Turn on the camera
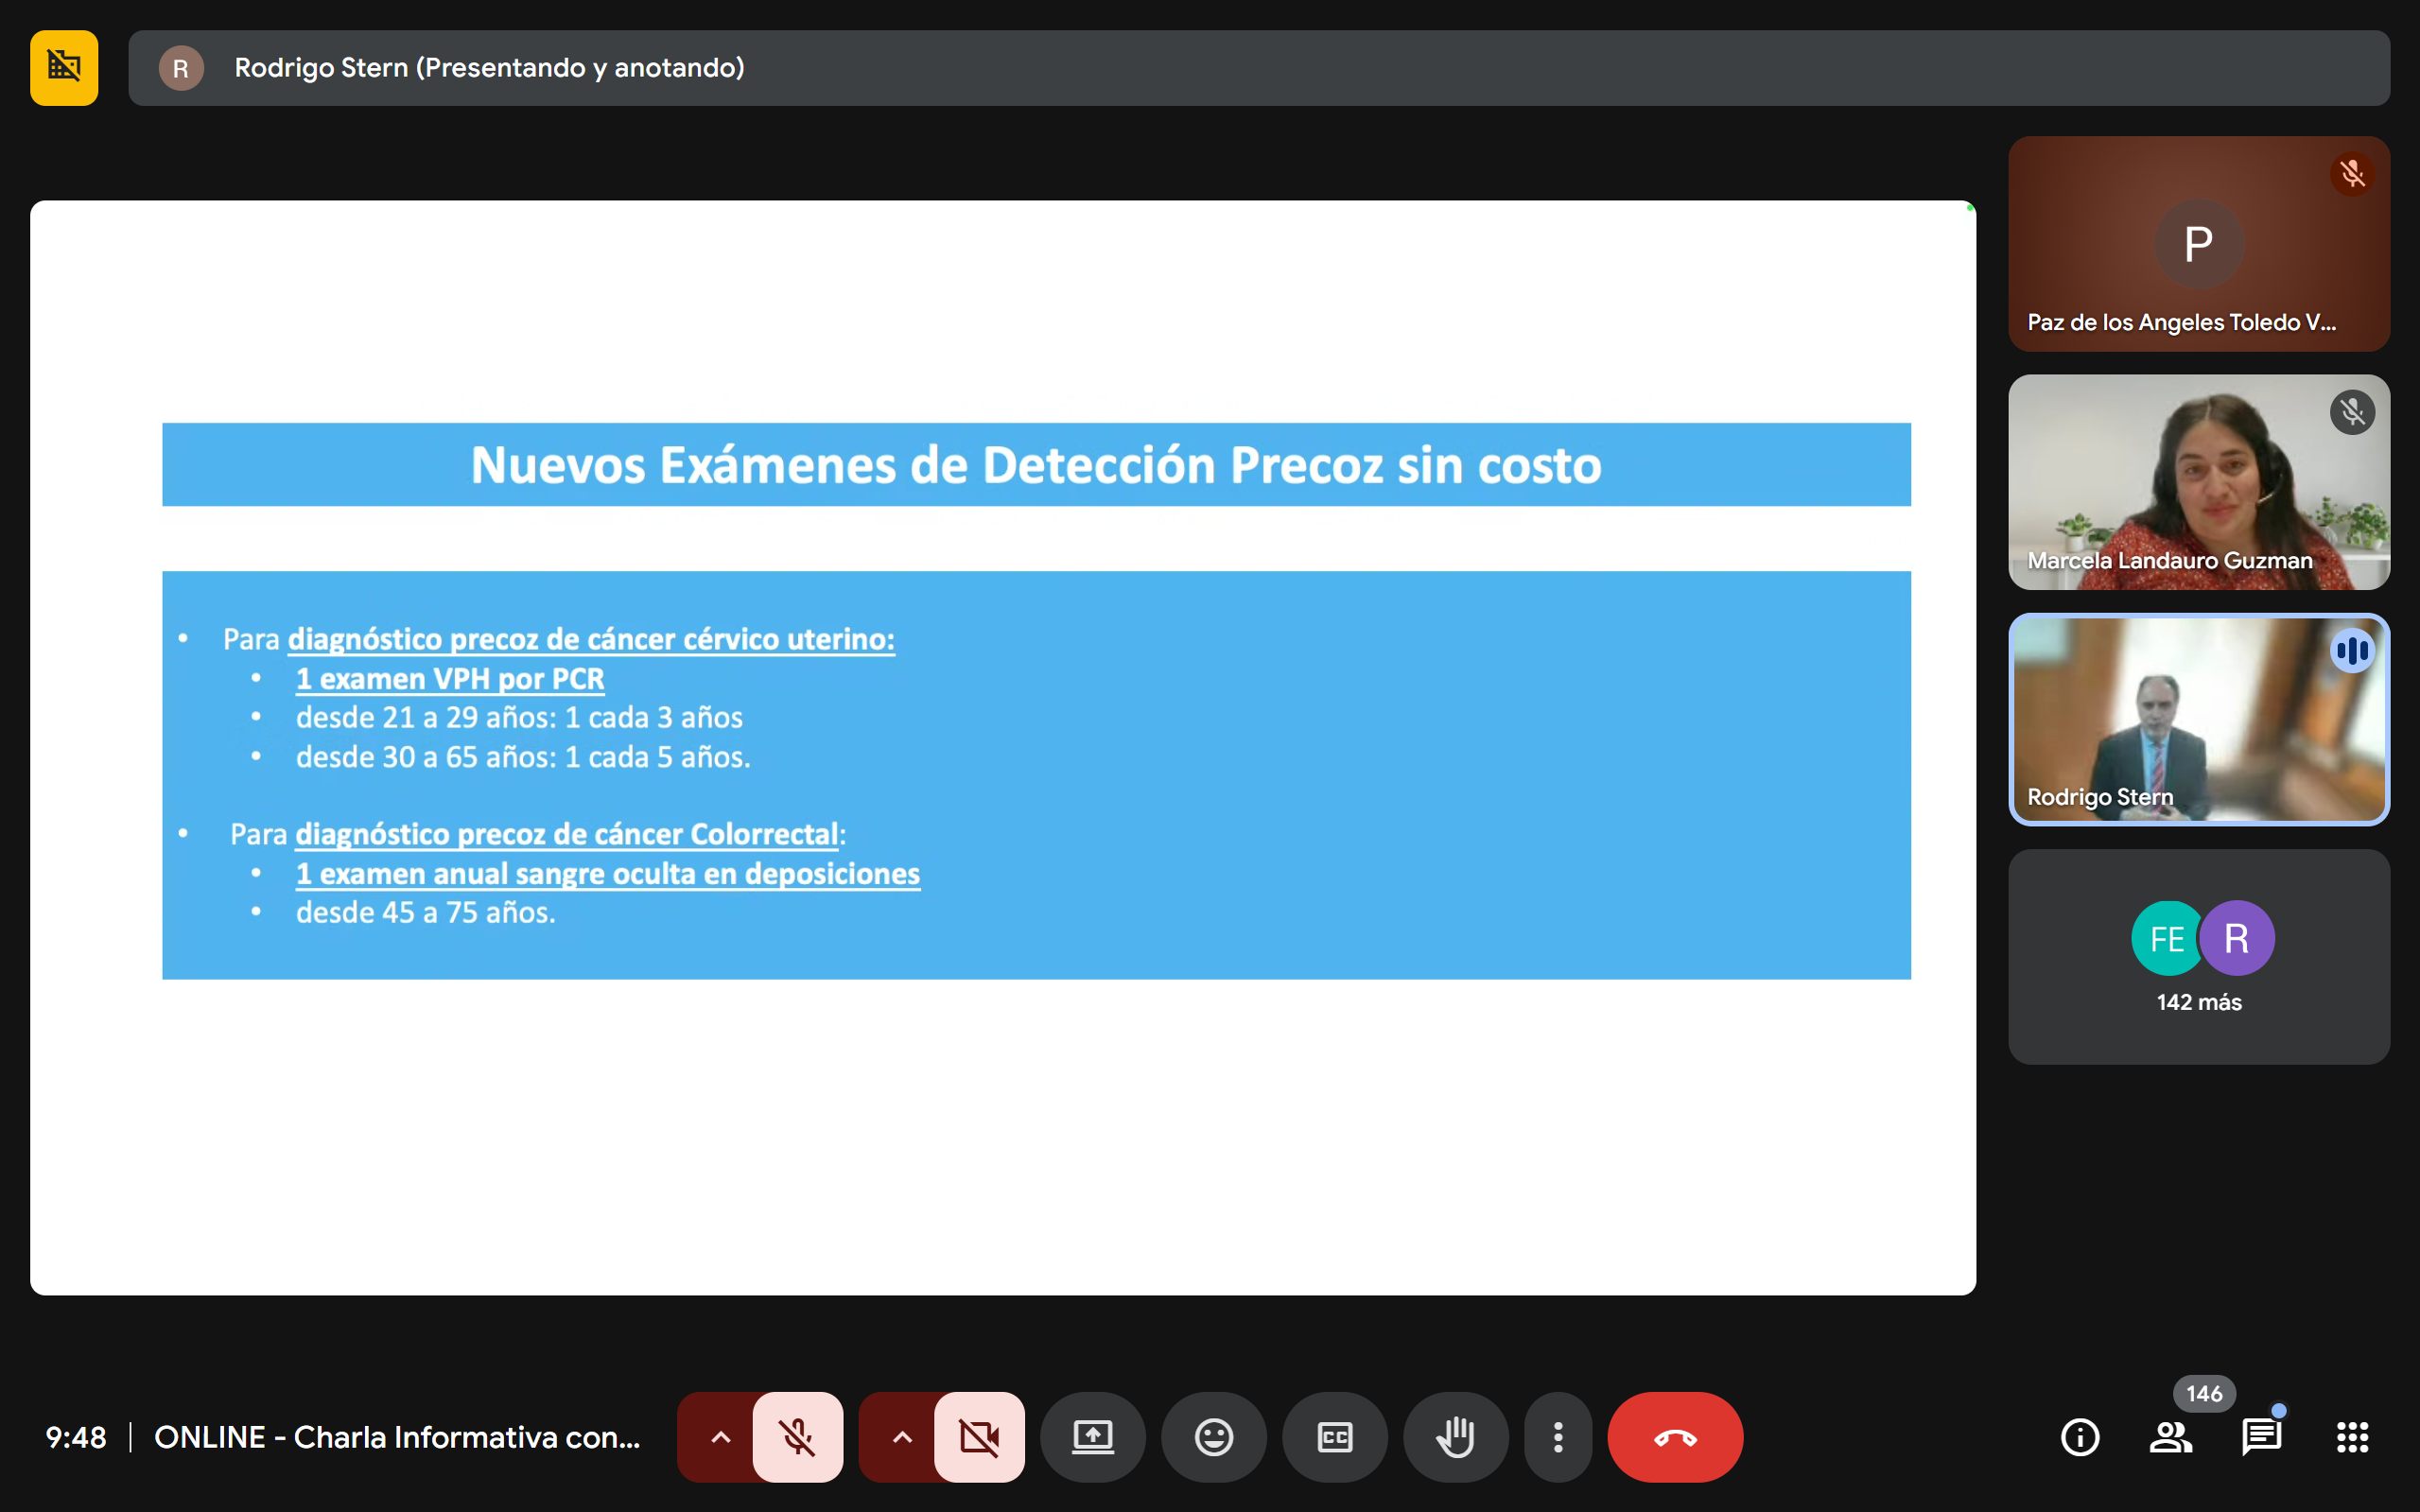The height and width of the screenshot is (1512, 2420). (978, 1437)
